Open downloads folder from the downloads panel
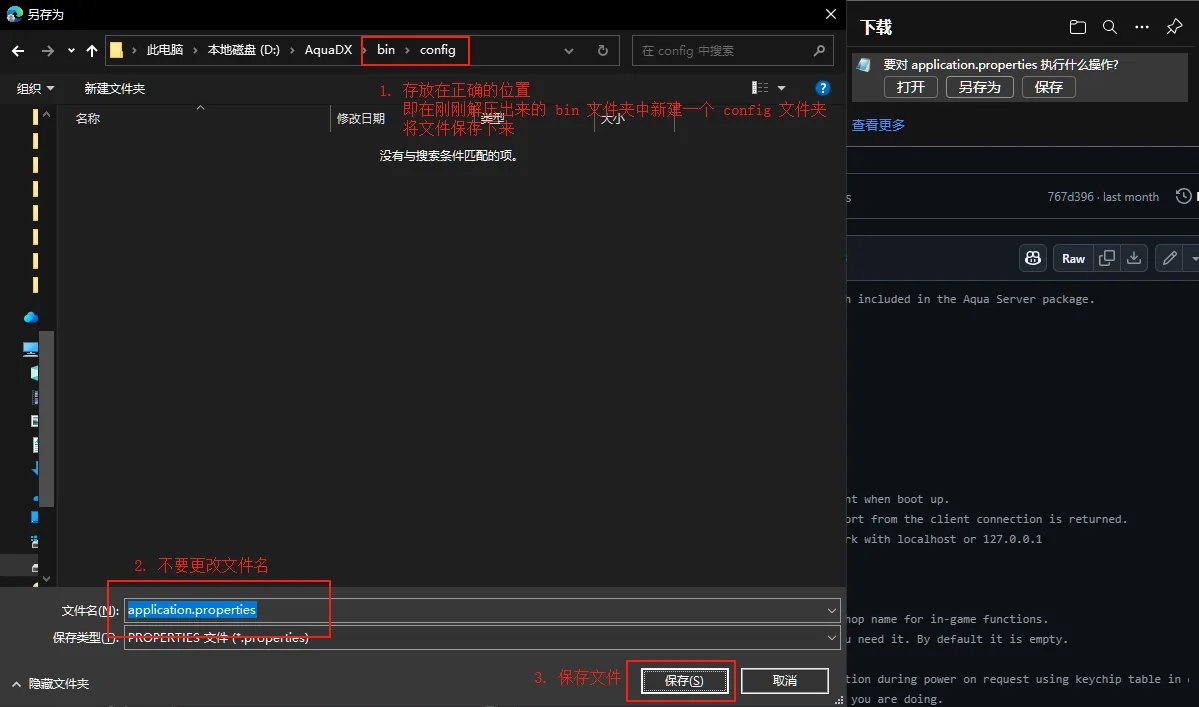Image resolution: width=1199 pixels, height=707 pixels. tap(1077, 27)
